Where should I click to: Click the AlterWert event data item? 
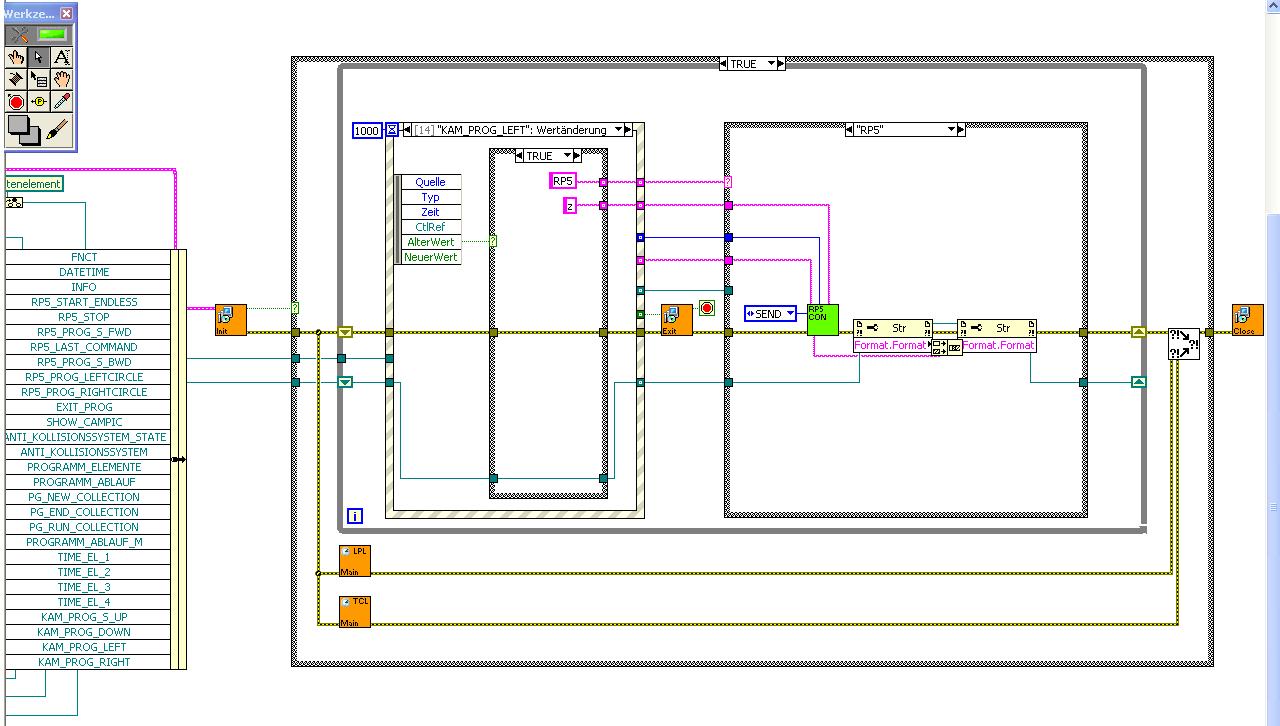[430, 242]
